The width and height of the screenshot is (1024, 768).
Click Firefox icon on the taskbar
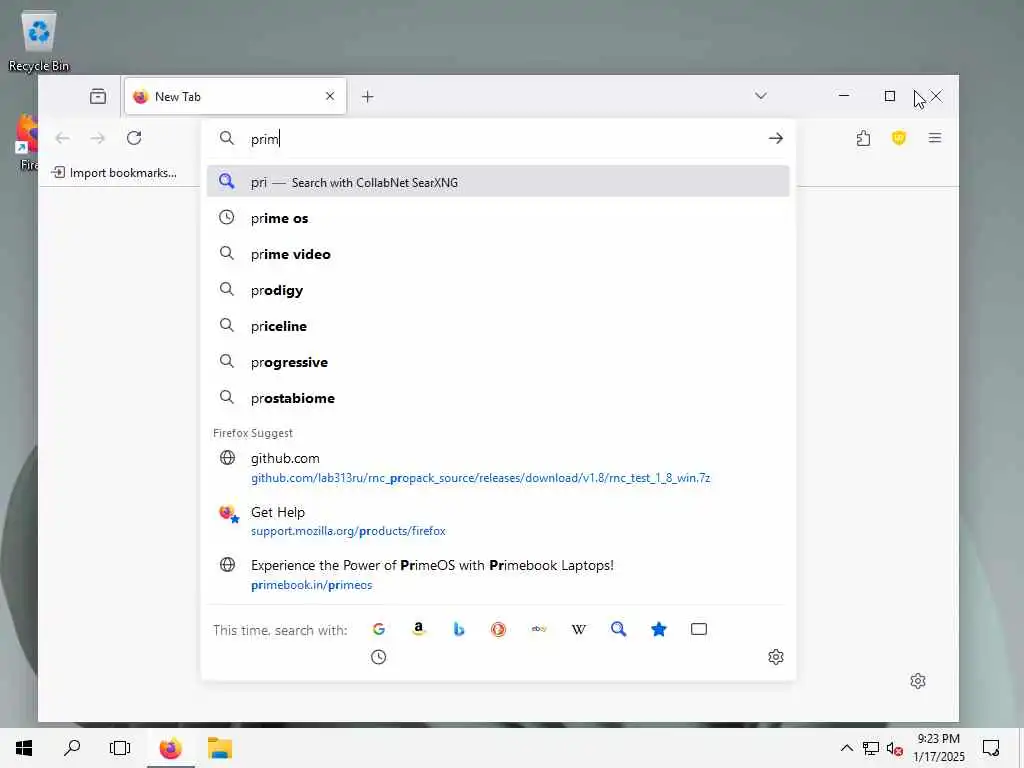[x=170, y=748]
